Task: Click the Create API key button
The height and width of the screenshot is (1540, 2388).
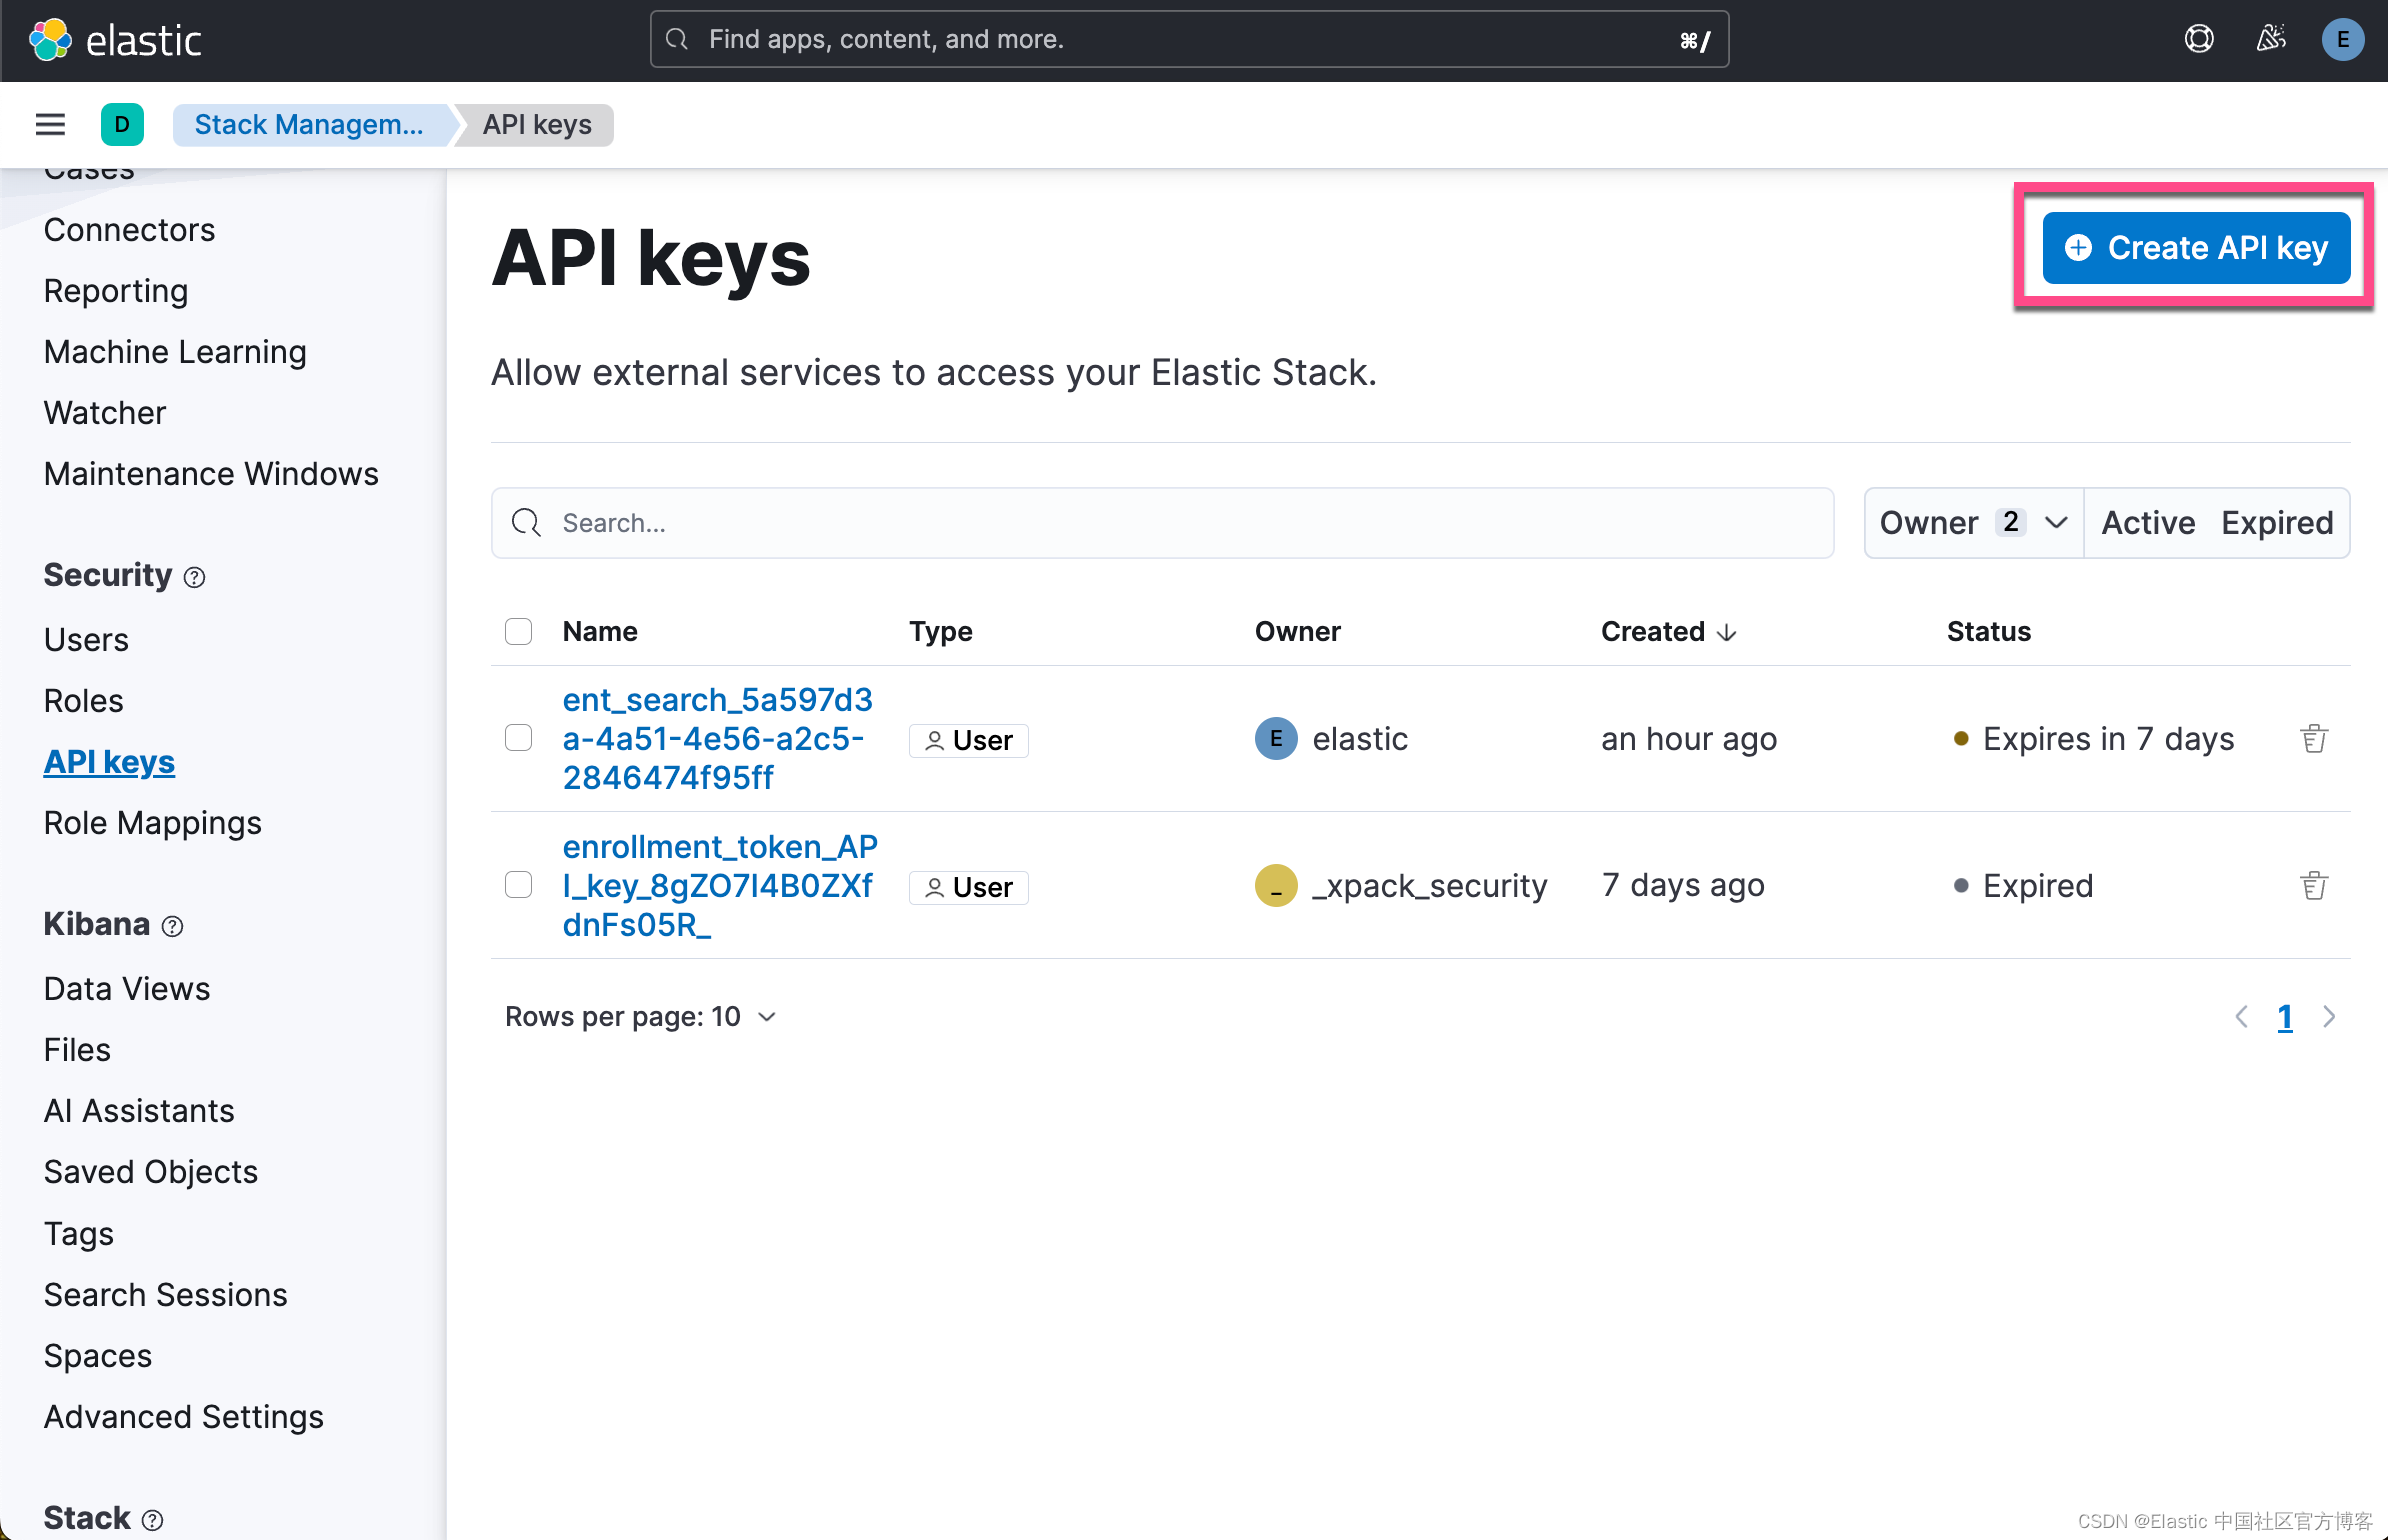Action: [x=2195, y=247]
